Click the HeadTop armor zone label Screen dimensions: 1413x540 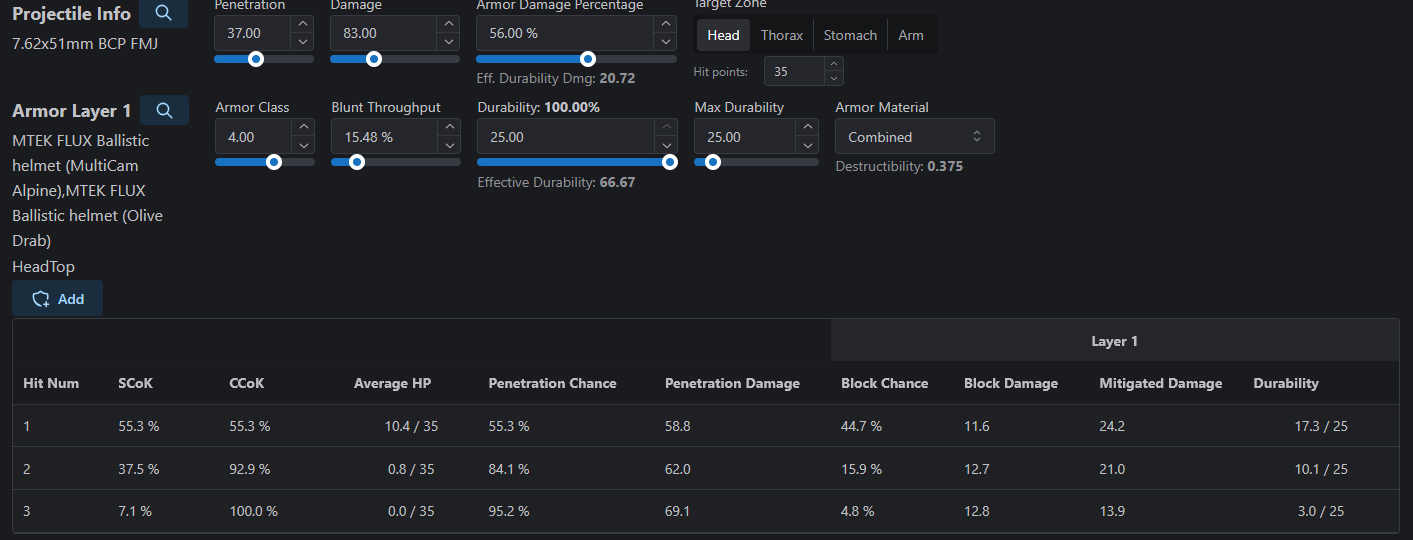click(x=43, y=267)
